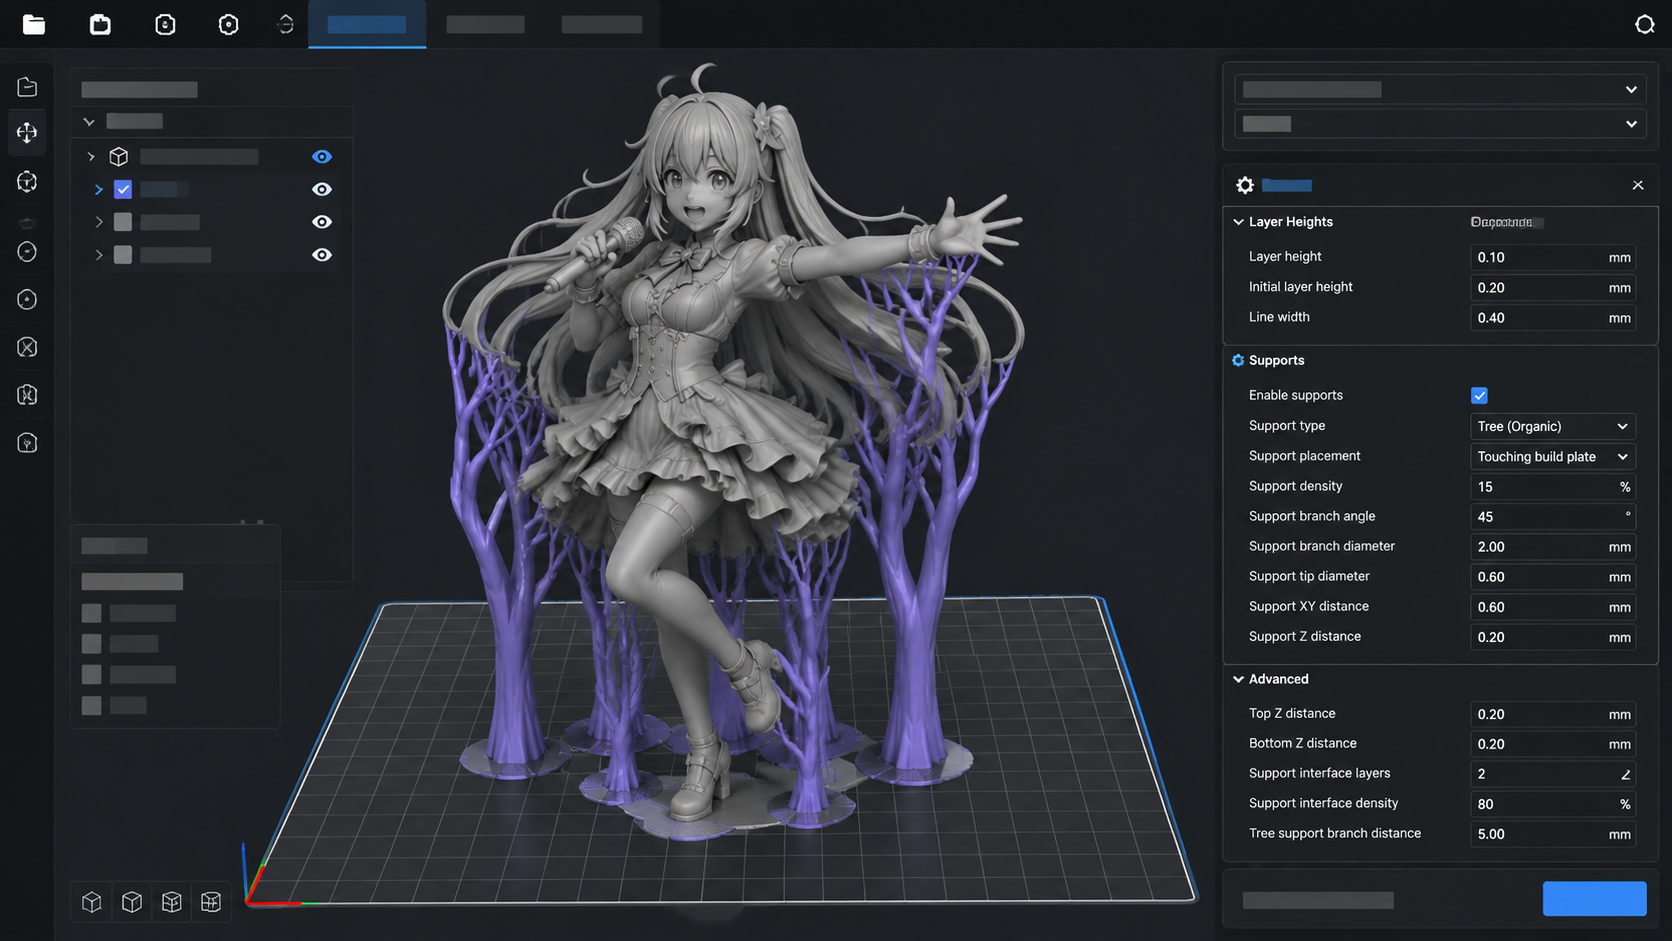
Task: Check the top grey box in lower-left legend panel
Action: [91, 613]
